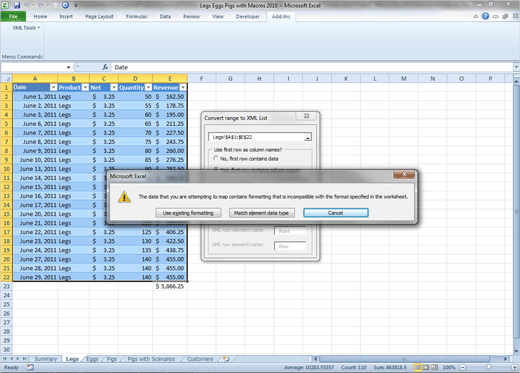This screenshot has height=373, width=520.
Task: Open the Product column filter dropdown
Action: 85,87
